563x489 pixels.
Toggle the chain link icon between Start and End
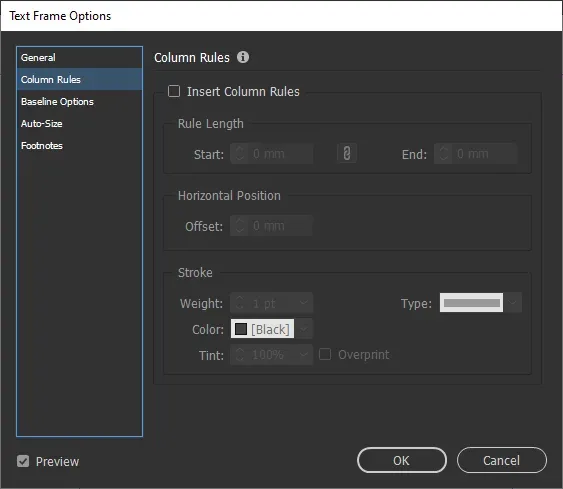[x=346, y=154]
